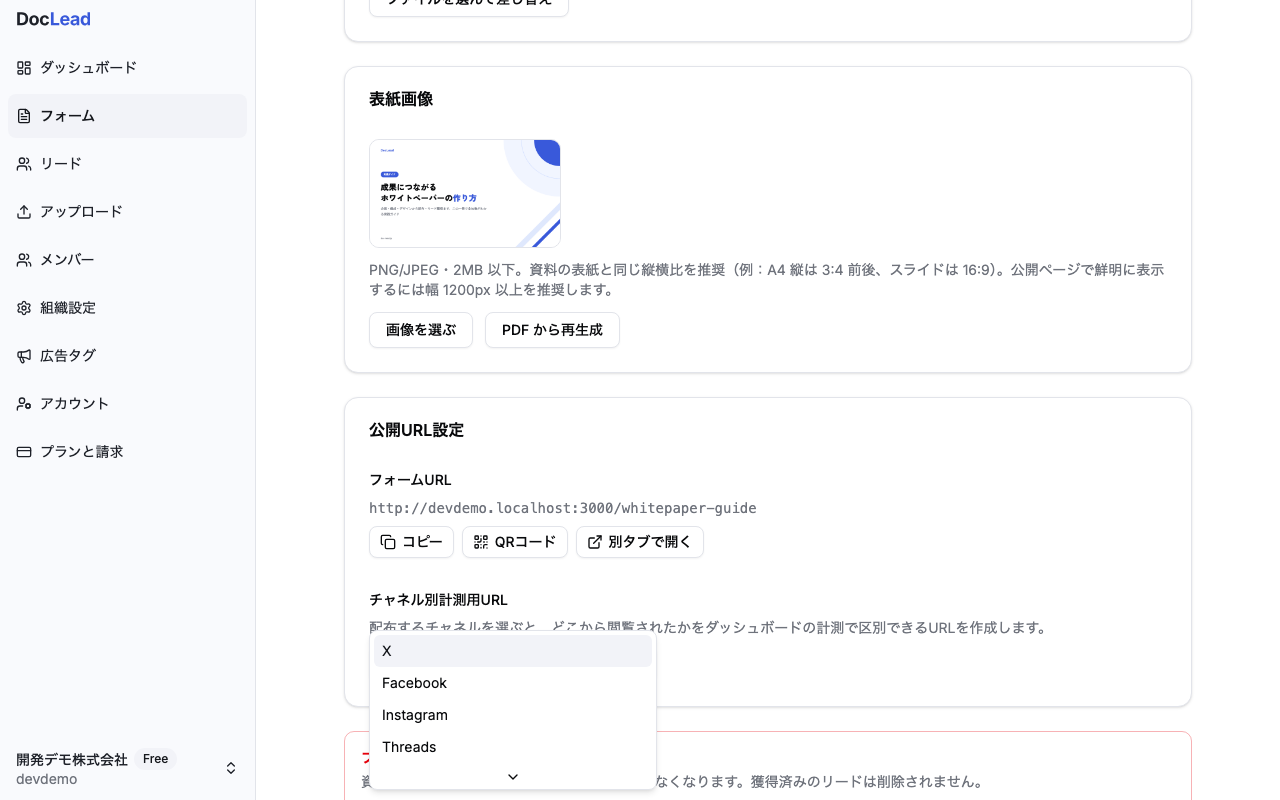1280x800 pixels.
Task: Click the 公開URL設定 section heading
Action: [x=416, y=430]
